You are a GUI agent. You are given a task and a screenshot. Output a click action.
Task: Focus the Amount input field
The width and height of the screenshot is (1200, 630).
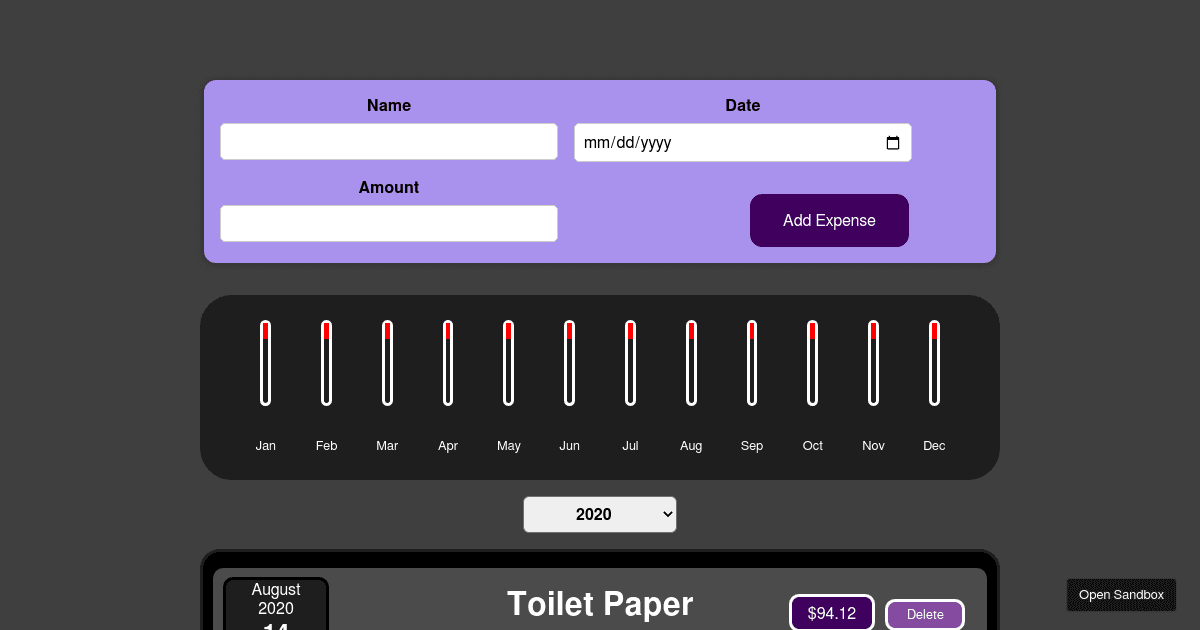click(388, 224)
